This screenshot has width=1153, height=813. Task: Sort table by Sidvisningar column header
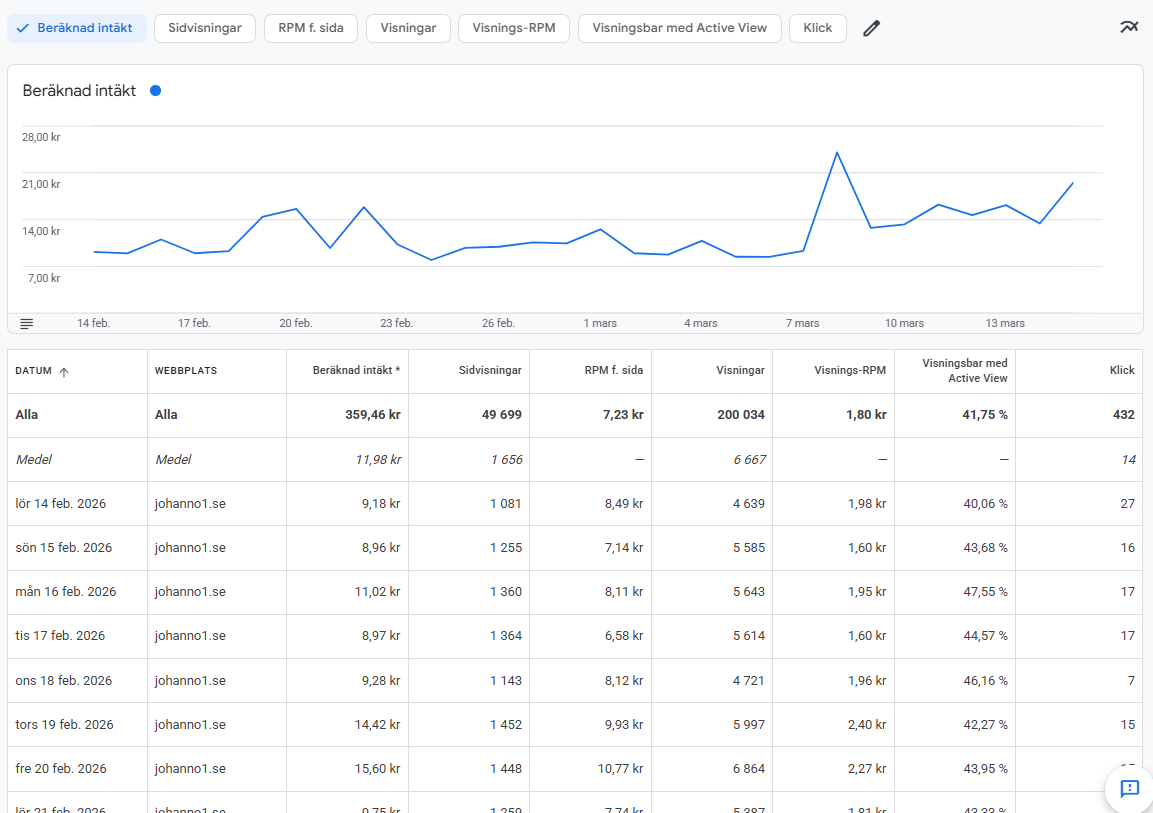point(490,371)
